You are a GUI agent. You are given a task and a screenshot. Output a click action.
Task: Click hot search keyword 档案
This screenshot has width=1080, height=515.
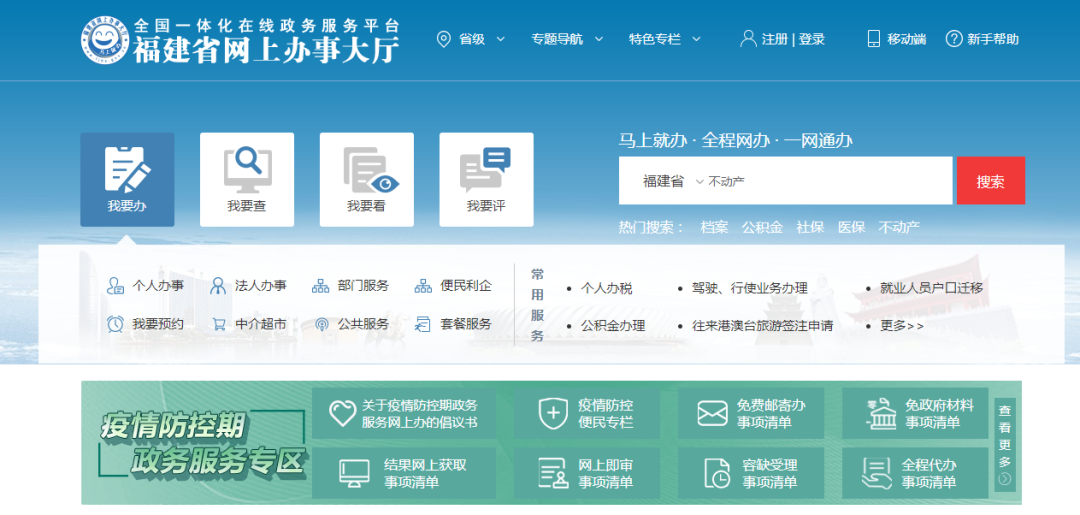[714, 227]
